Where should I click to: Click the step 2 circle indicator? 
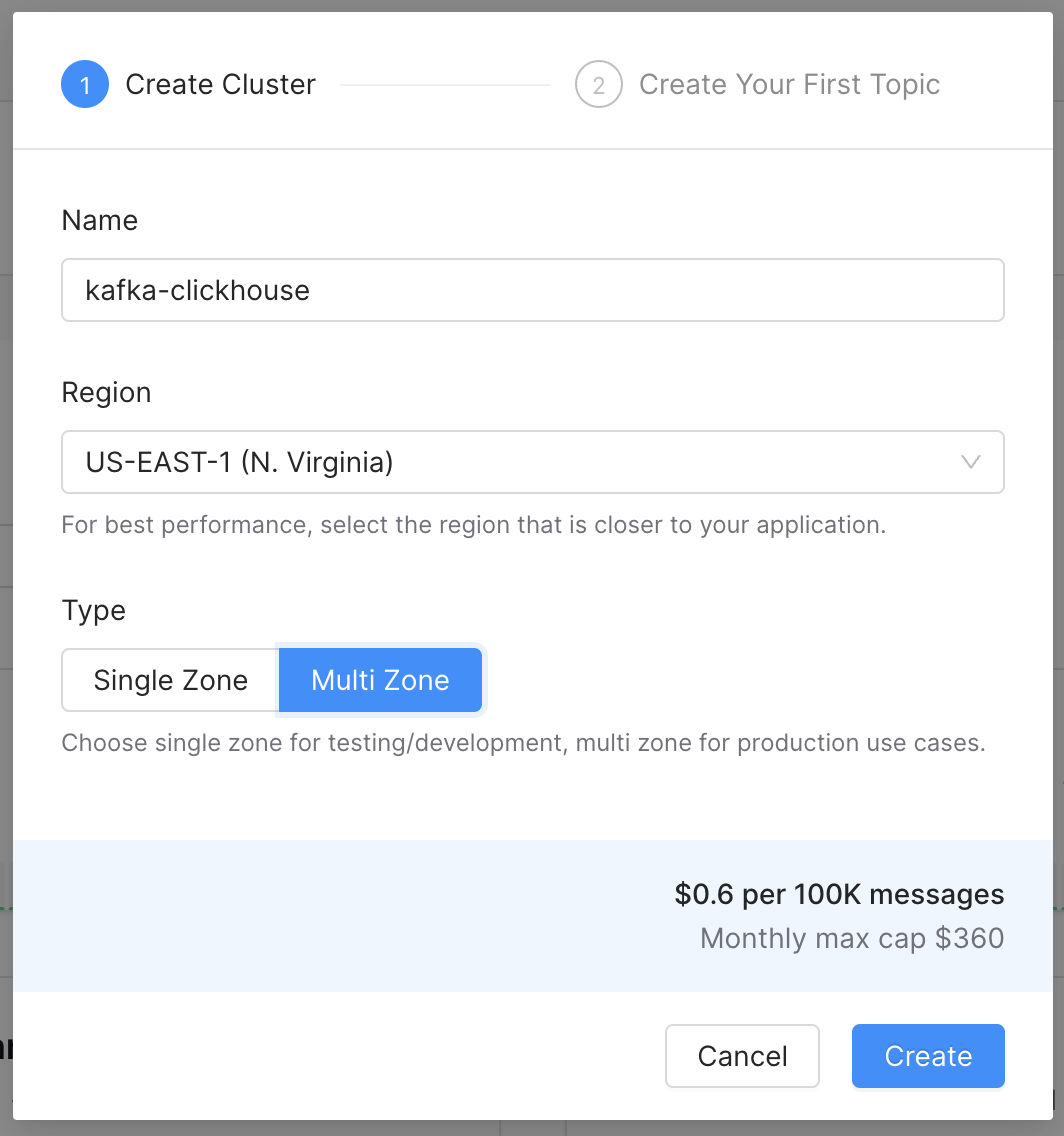click(x=598, y=84)
